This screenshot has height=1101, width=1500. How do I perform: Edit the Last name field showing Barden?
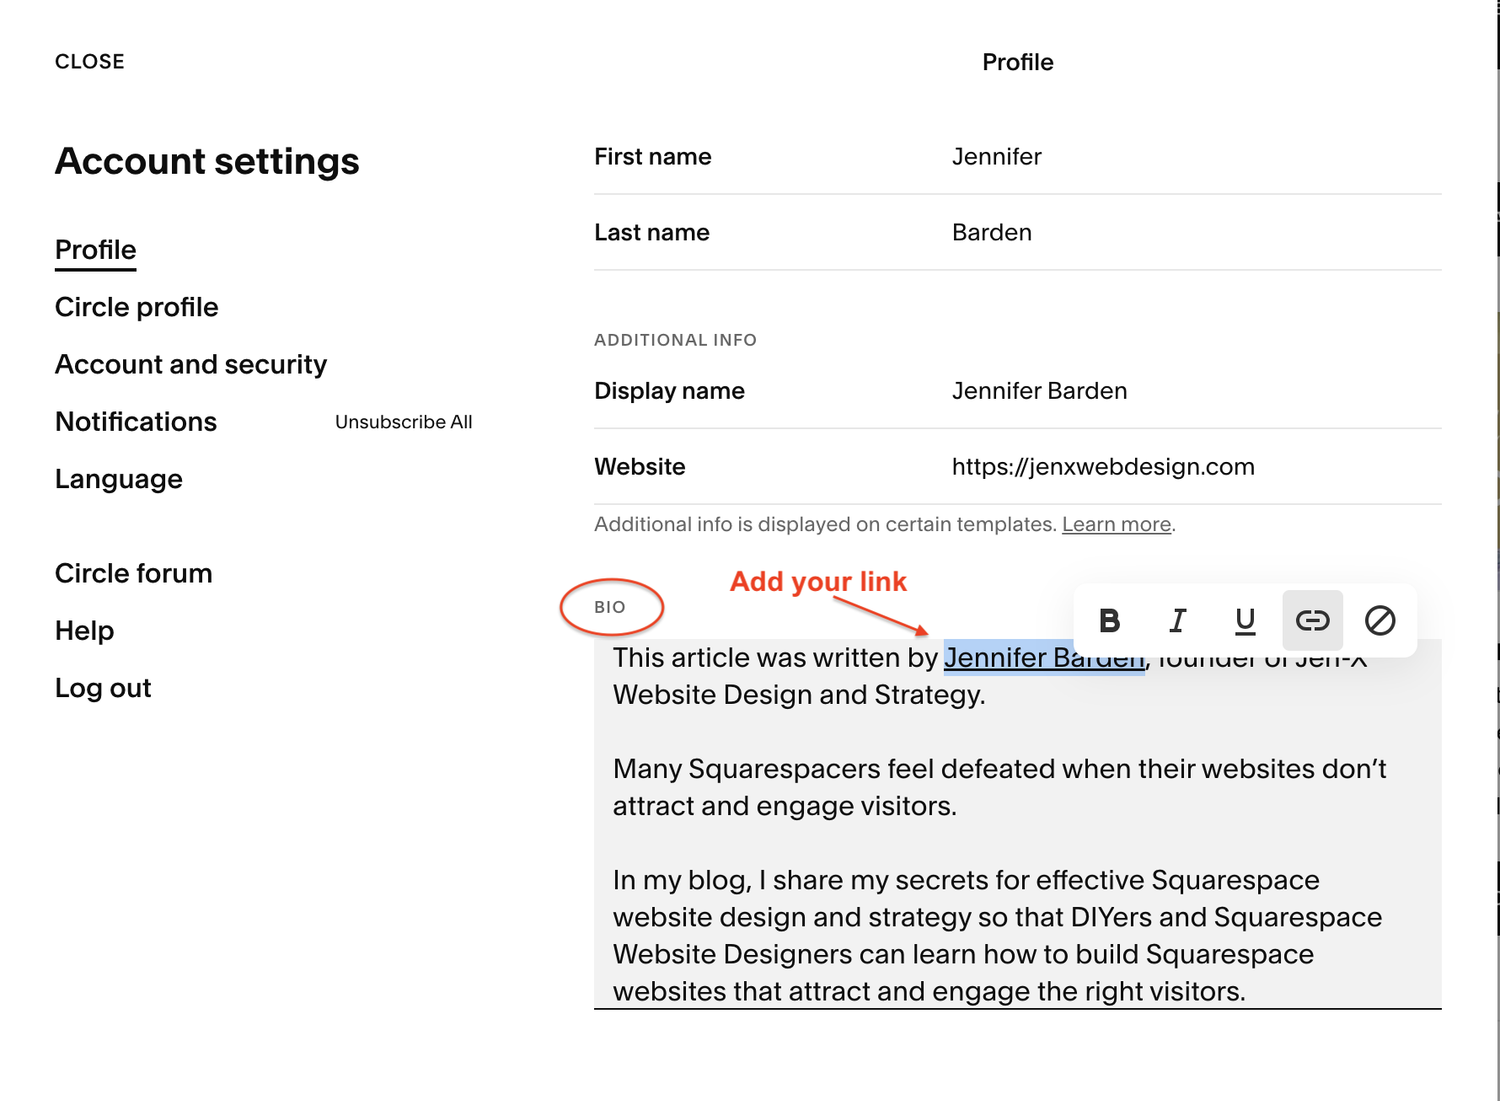pyautogui.click(x=1018, y=233)
